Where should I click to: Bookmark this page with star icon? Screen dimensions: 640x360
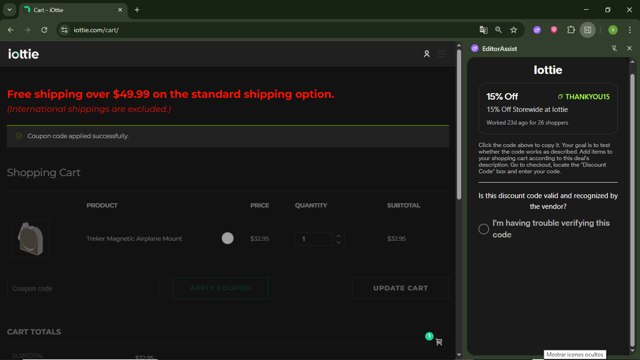point(513,30)
